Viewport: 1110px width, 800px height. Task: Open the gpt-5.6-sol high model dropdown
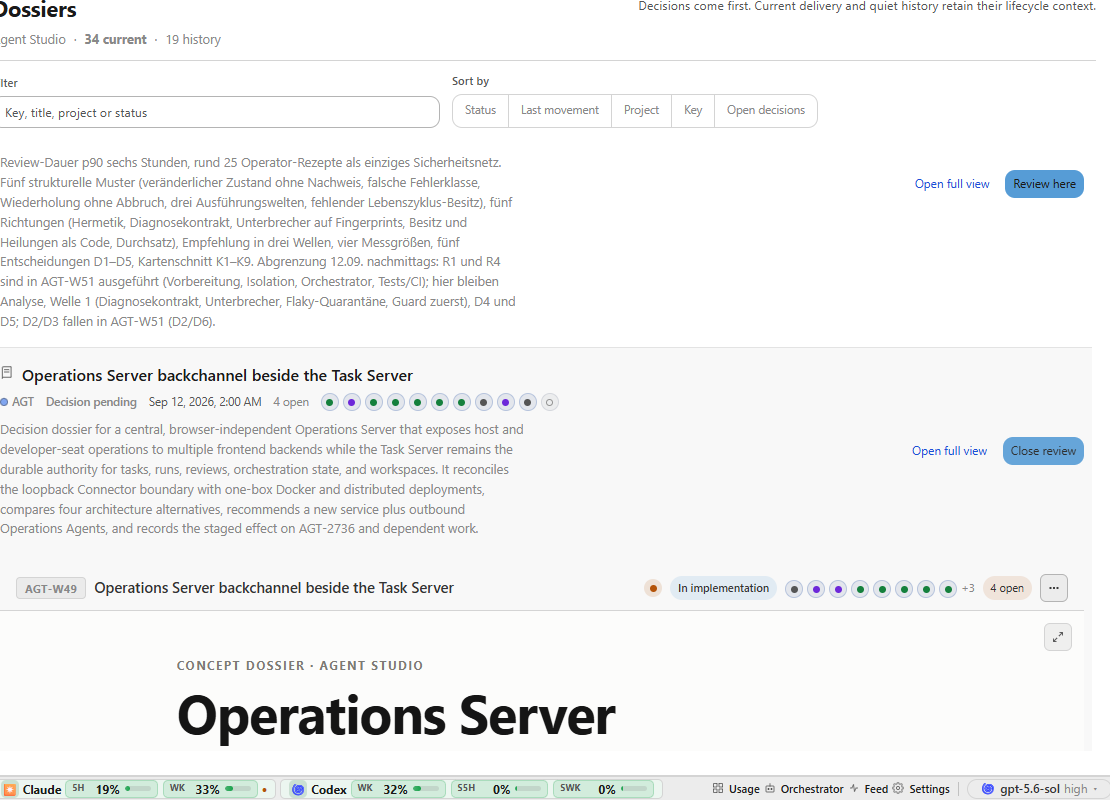1037,789
